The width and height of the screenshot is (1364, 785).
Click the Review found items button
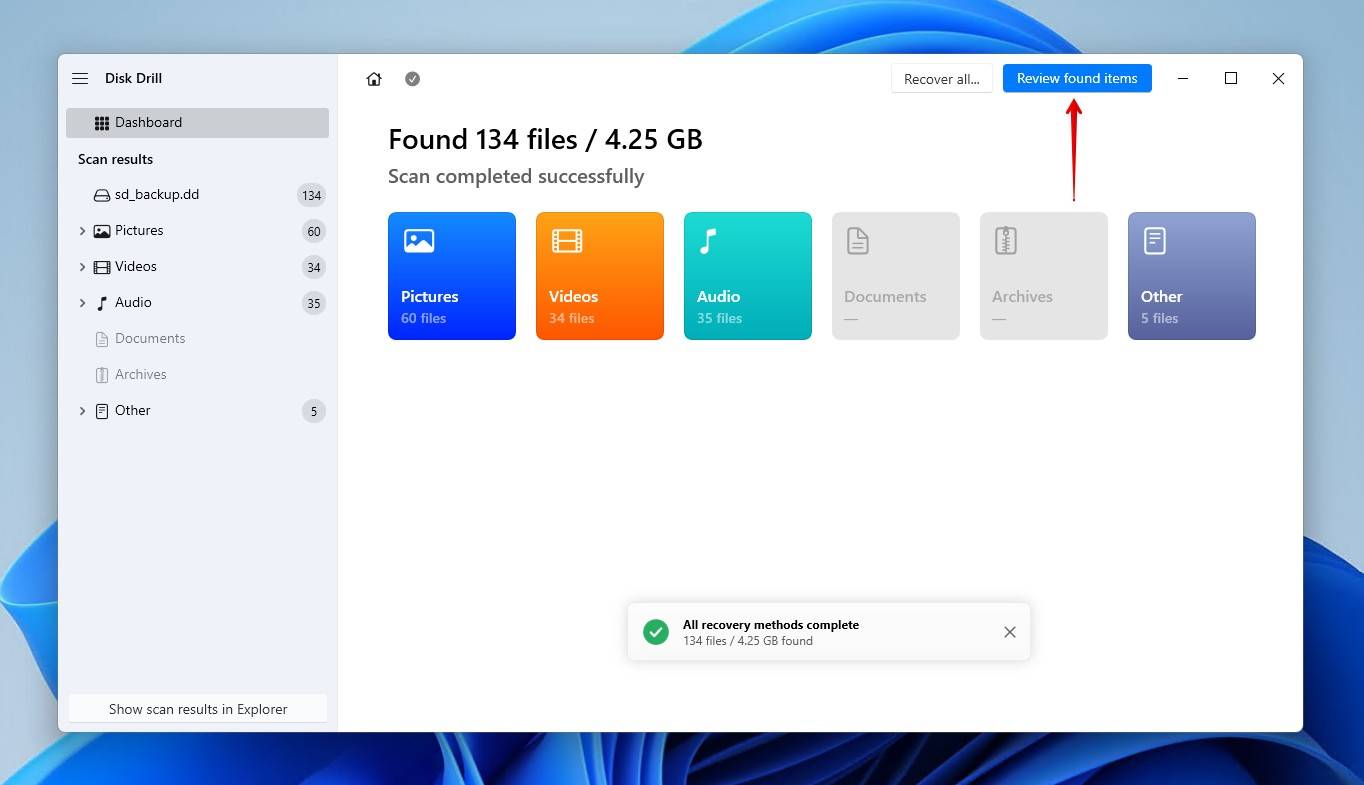(1077, 78)
